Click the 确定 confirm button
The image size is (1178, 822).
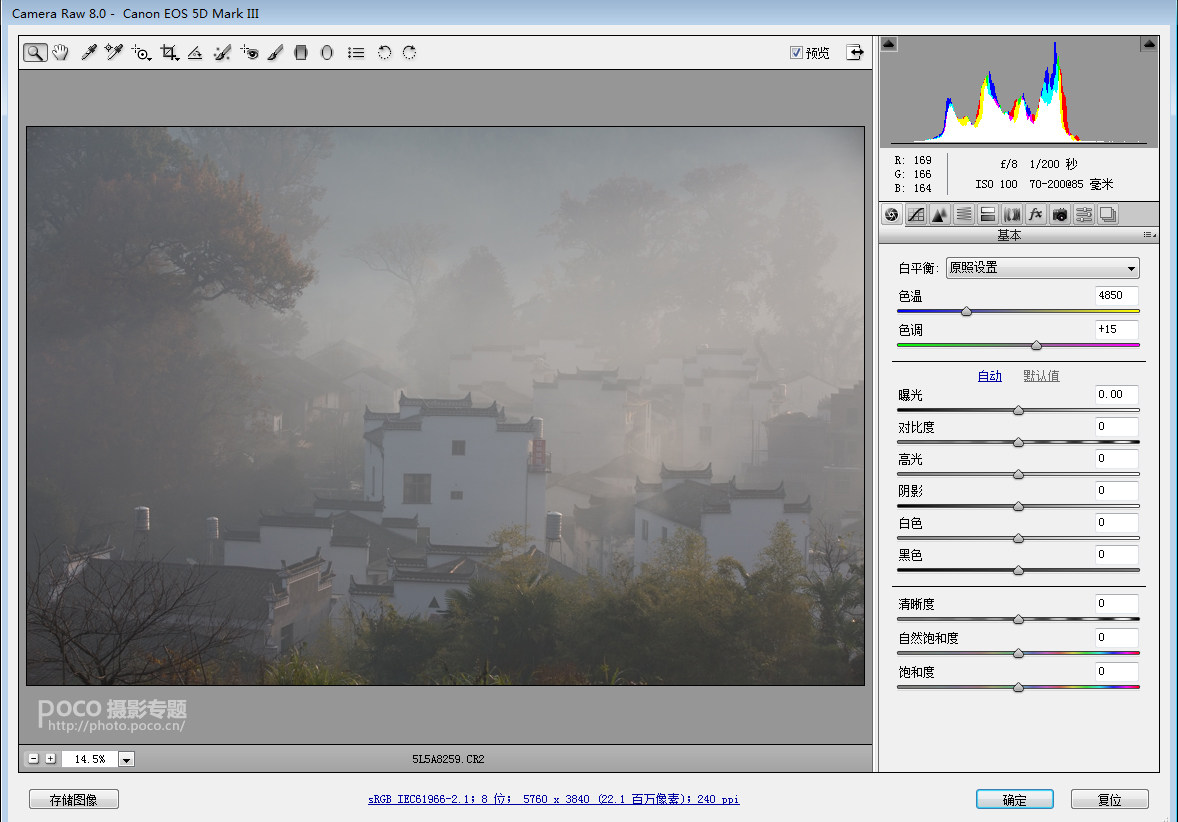click(1015, 799)
